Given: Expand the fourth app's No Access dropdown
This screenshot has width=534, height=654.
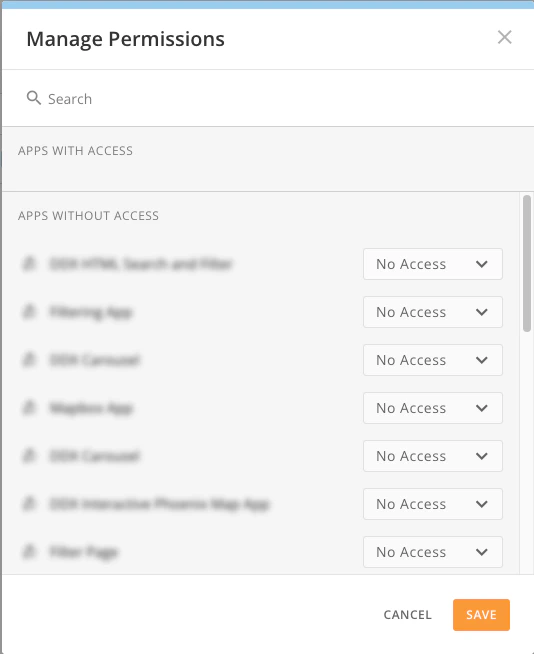Looking at the screenshot, I should [x=433, y=408].
